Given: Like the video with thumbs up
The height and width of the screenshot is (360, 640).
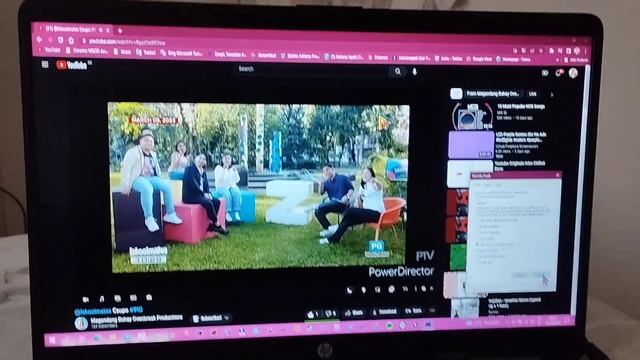Looking at the screenshot, I should (313, 314).
